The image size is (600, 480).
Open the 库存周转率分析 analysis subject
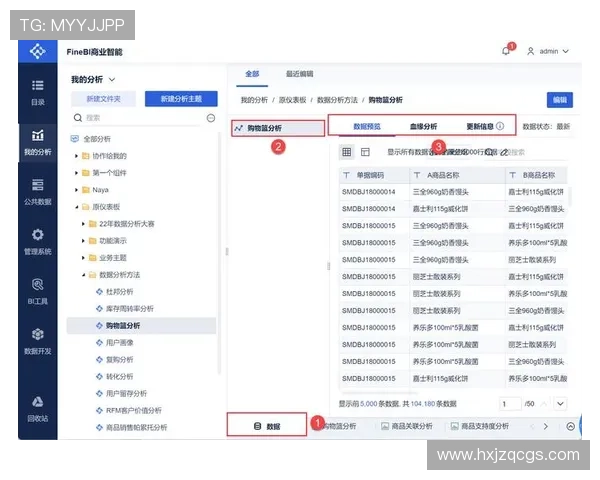pos(130,309)
